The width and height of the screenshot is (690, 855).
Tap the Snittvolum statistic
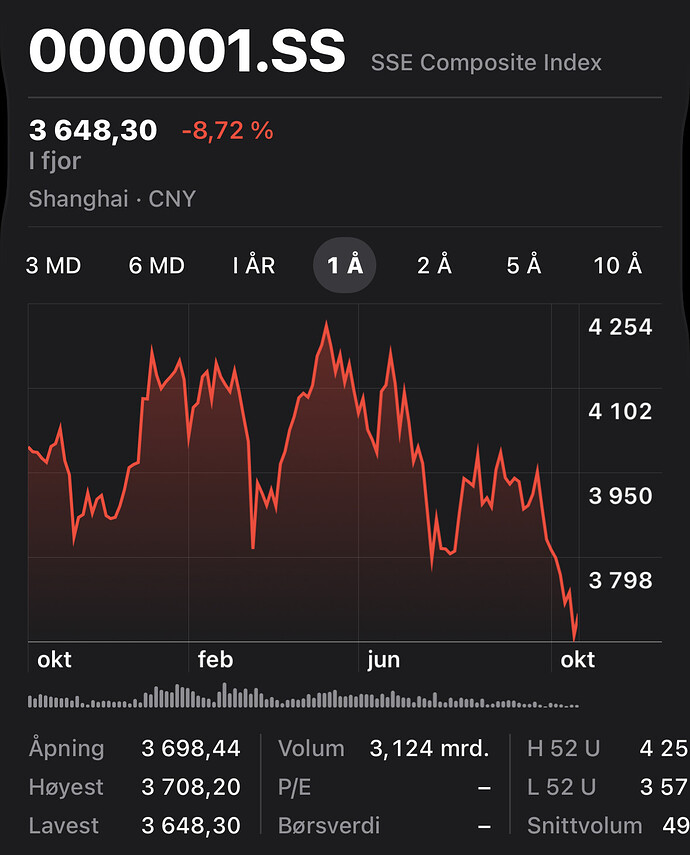coord(608,826)
